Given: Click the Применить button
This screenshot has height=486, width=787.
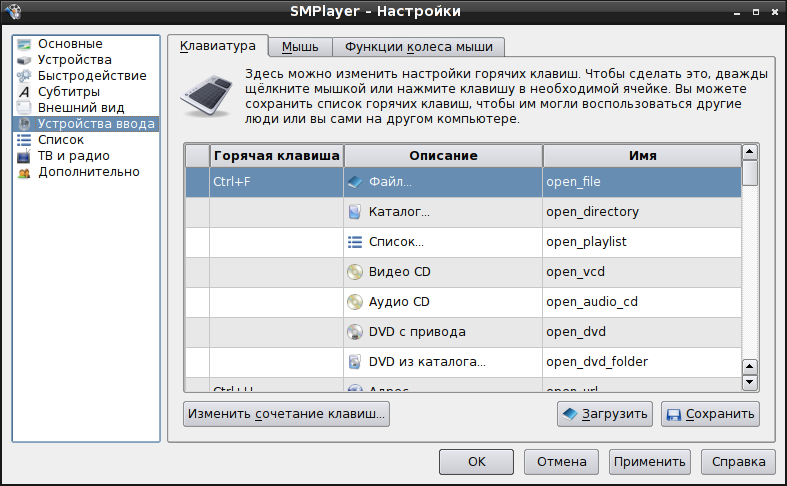Looking at the screenshot, I should [649, 462].
